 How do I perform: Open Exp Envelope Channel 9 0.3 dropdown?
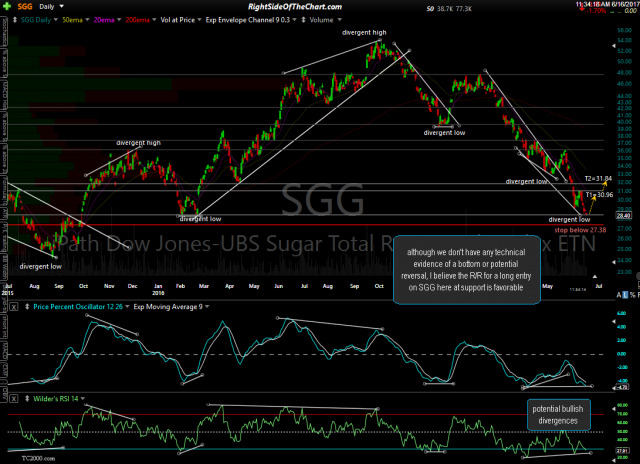tap(294, 20)
